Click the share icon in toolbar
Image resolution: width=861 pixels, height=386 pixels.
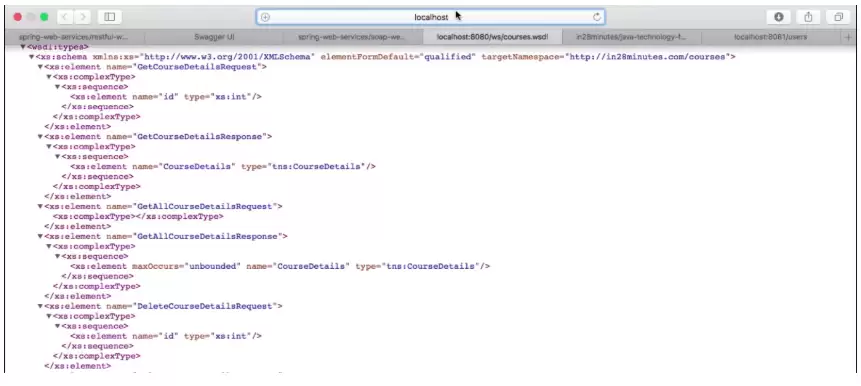808,17
